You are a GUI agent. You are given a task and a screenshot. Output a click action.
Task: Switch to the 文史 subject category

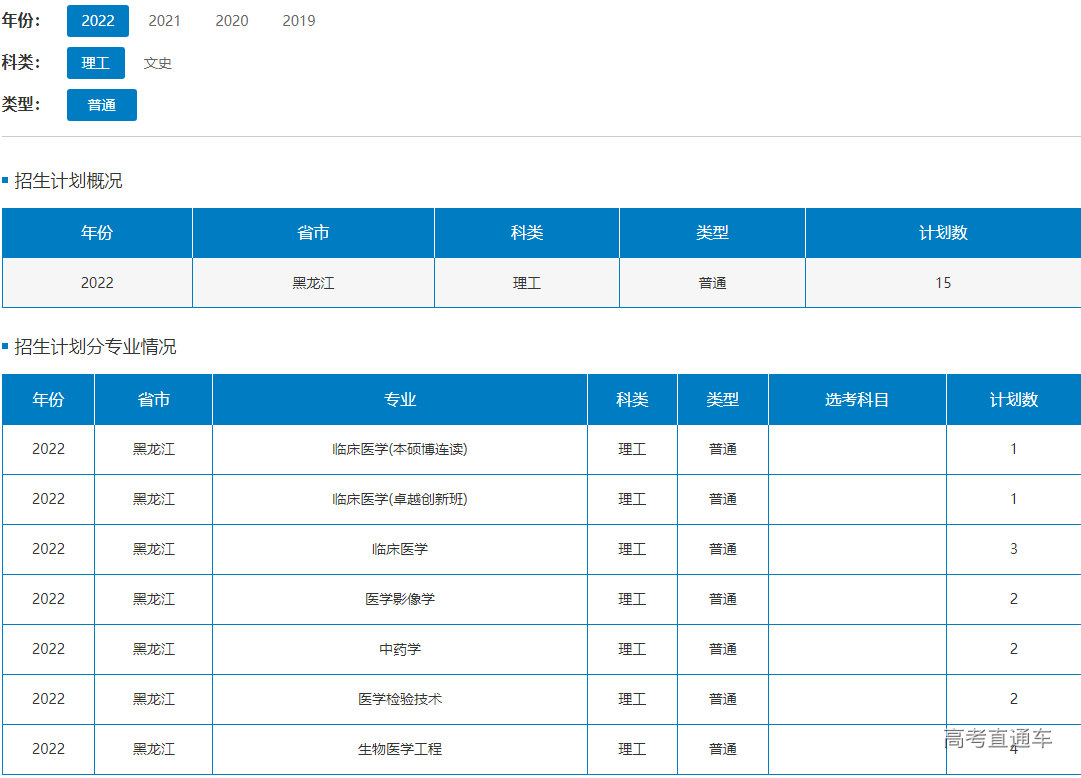pos(158,63)
